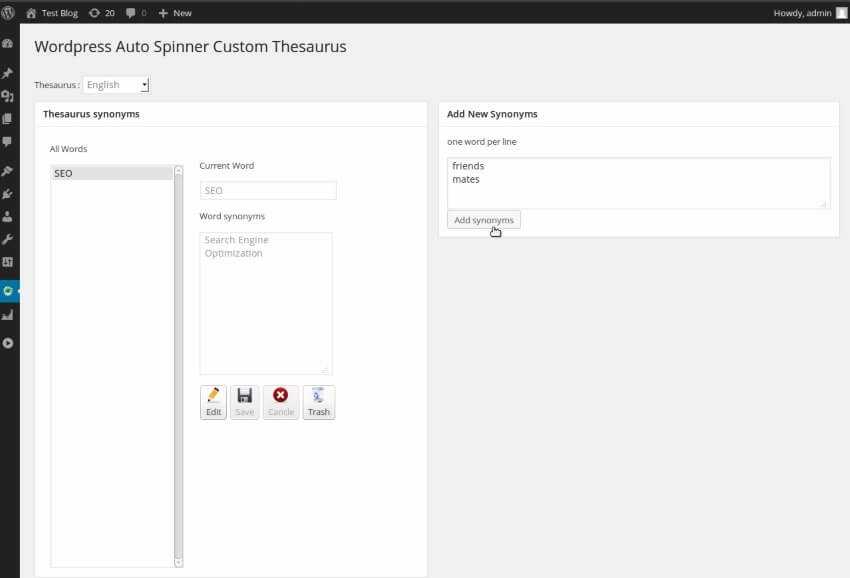Open the updates icon showing 20

pos(102,13)
